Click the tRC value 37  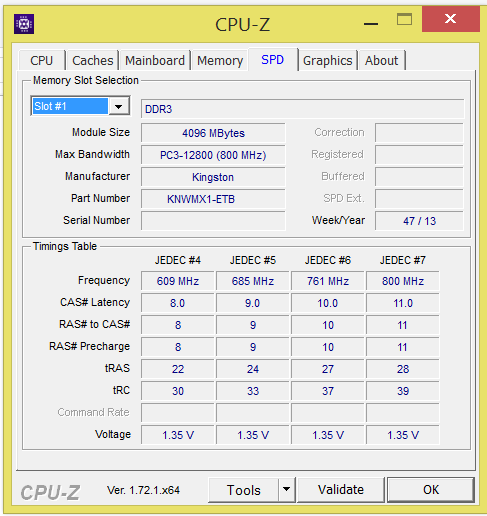328,391
